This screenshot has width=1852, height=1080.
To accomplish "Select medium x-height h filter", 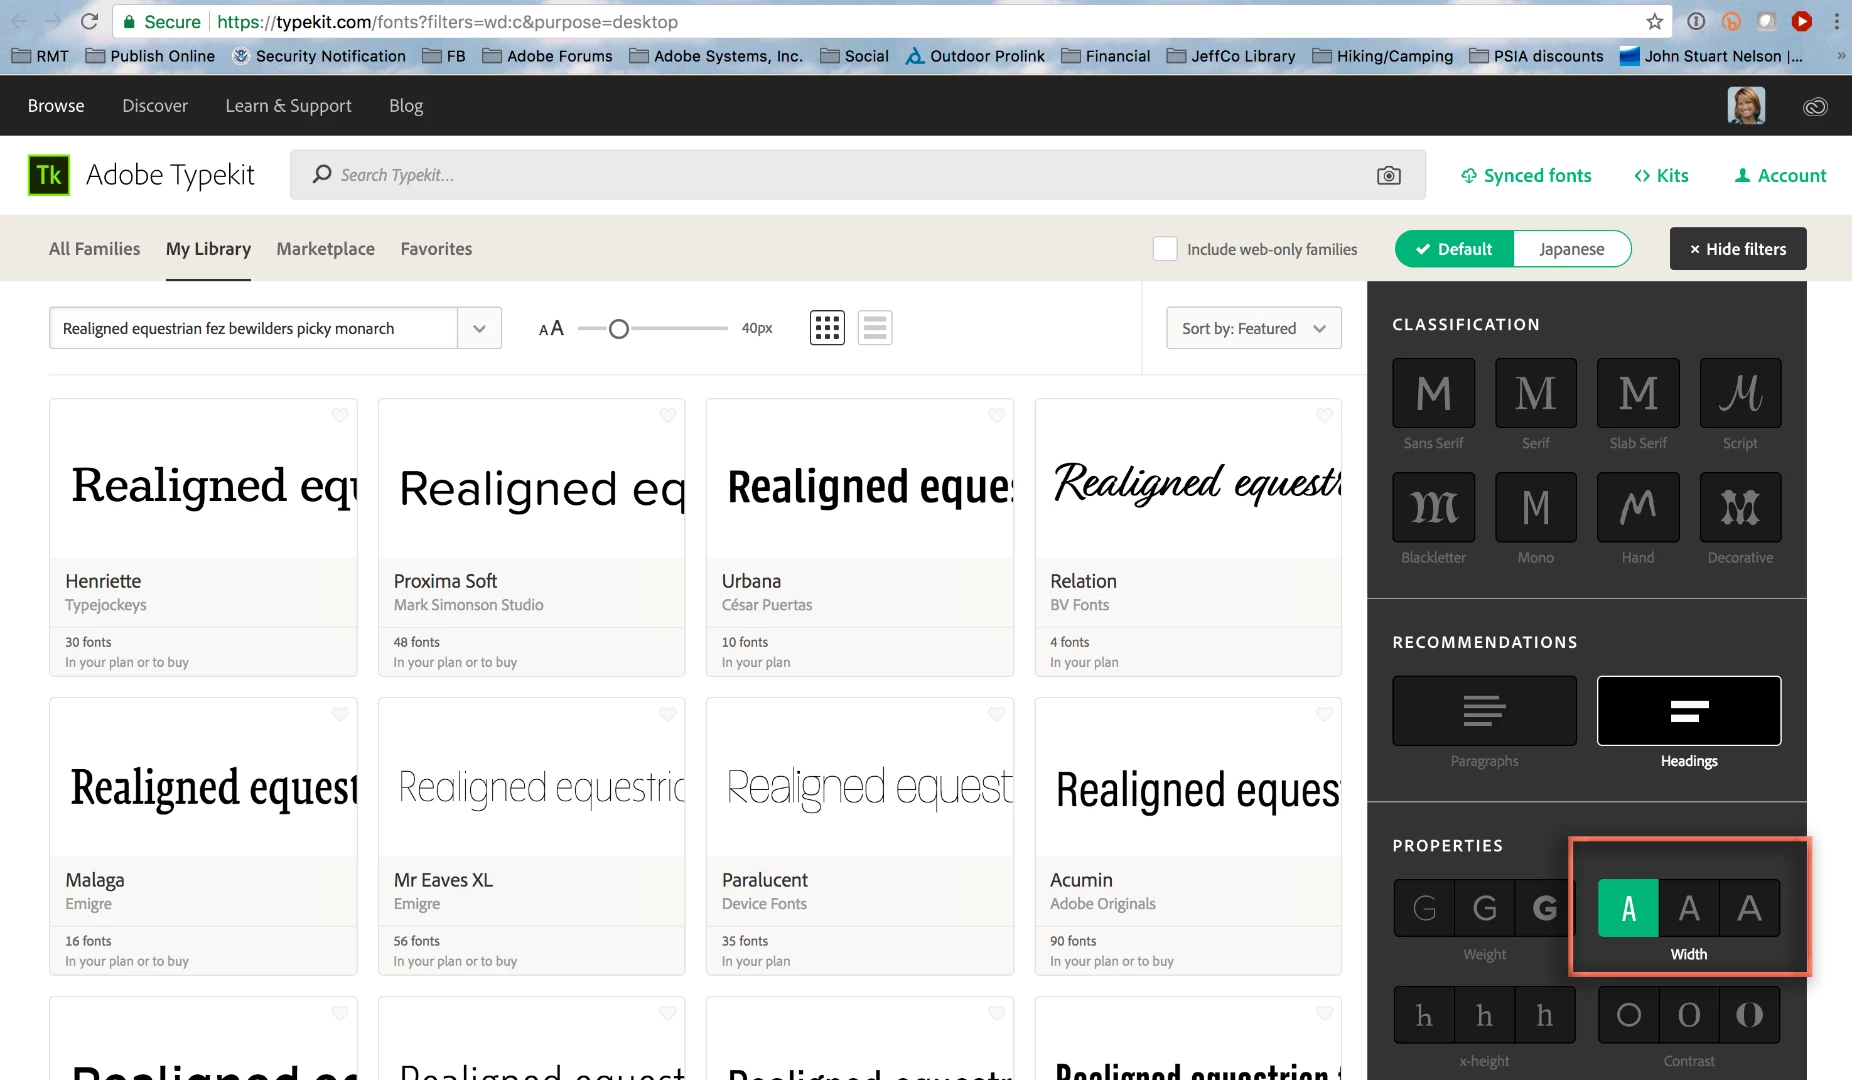I will 1485,1015.
